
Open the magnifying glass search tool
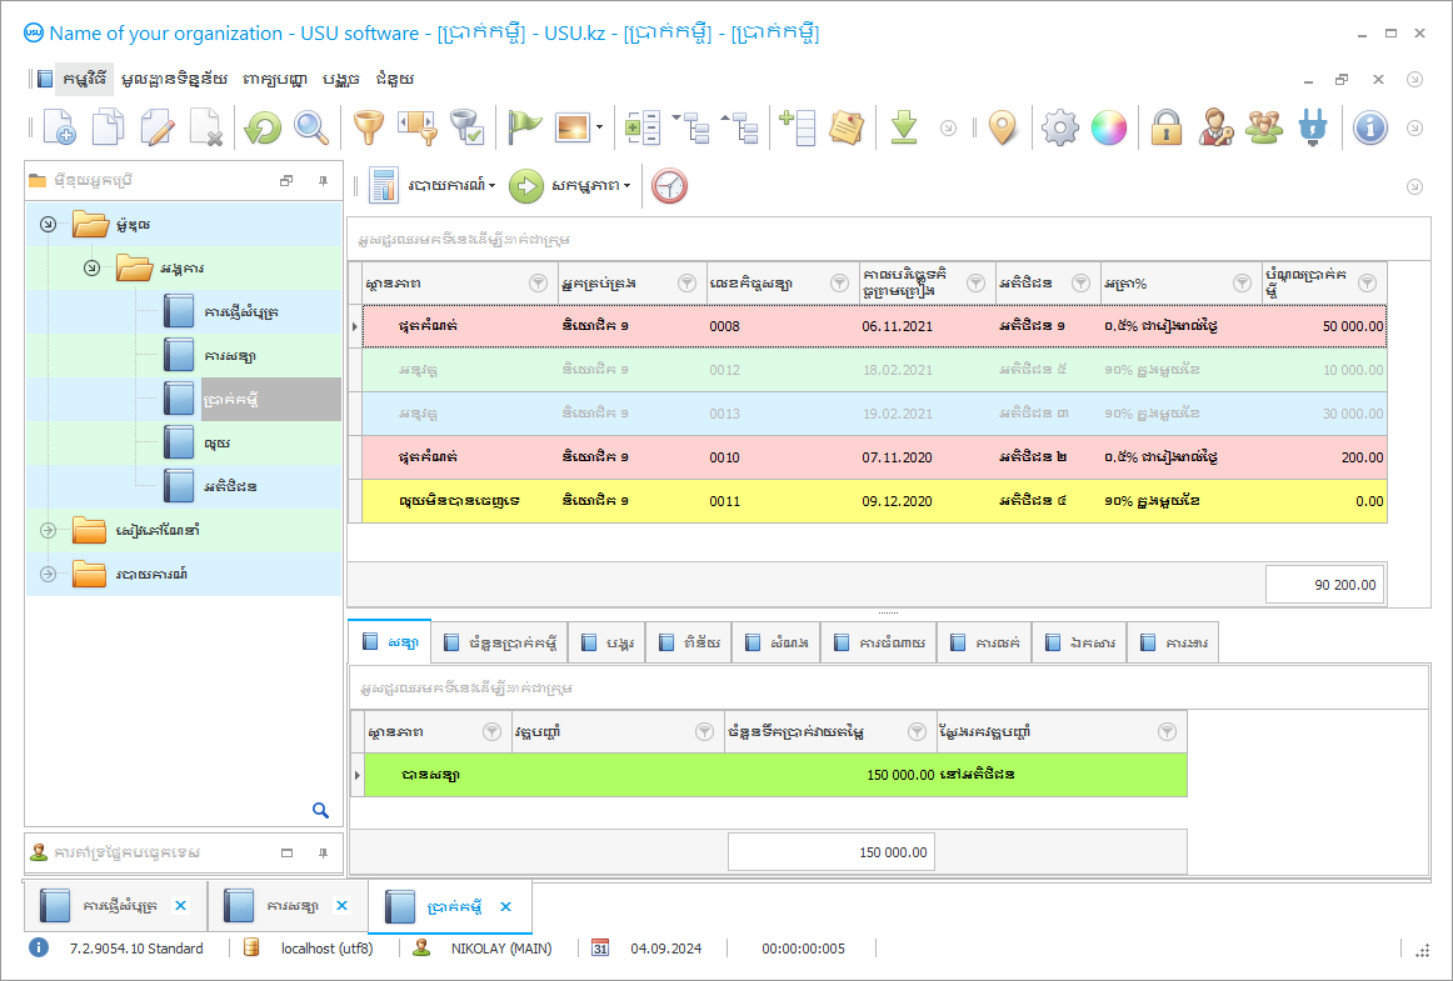coord(311,128)
